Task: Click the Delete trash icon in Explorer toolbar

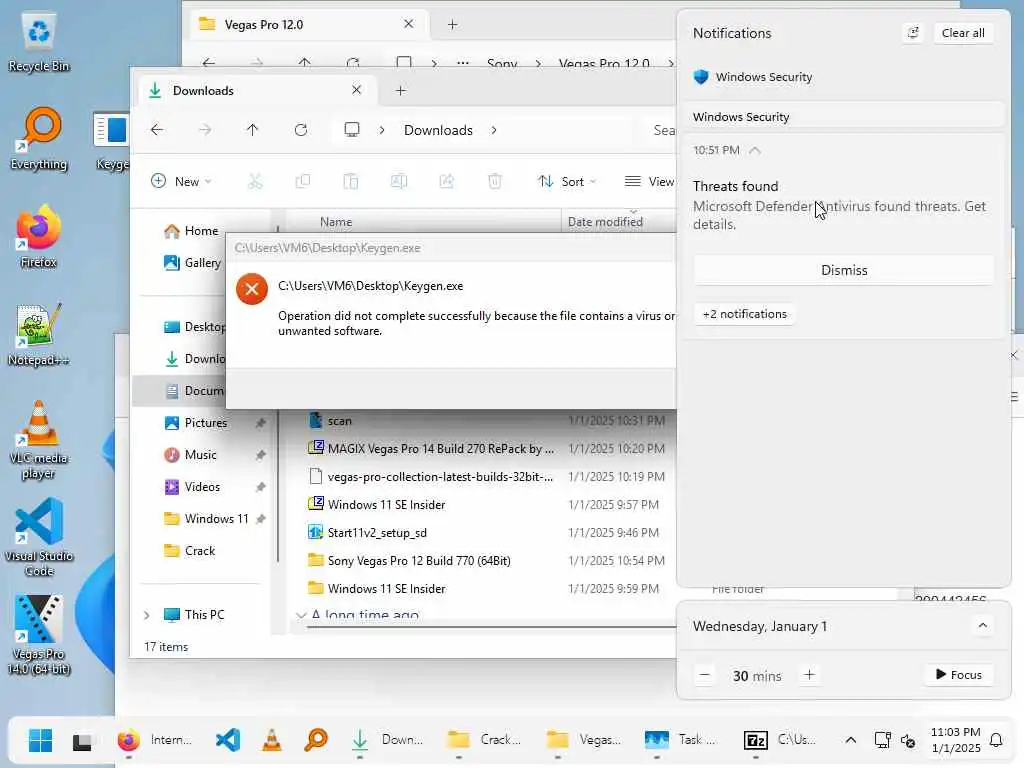Action: (x=494, y=181)
